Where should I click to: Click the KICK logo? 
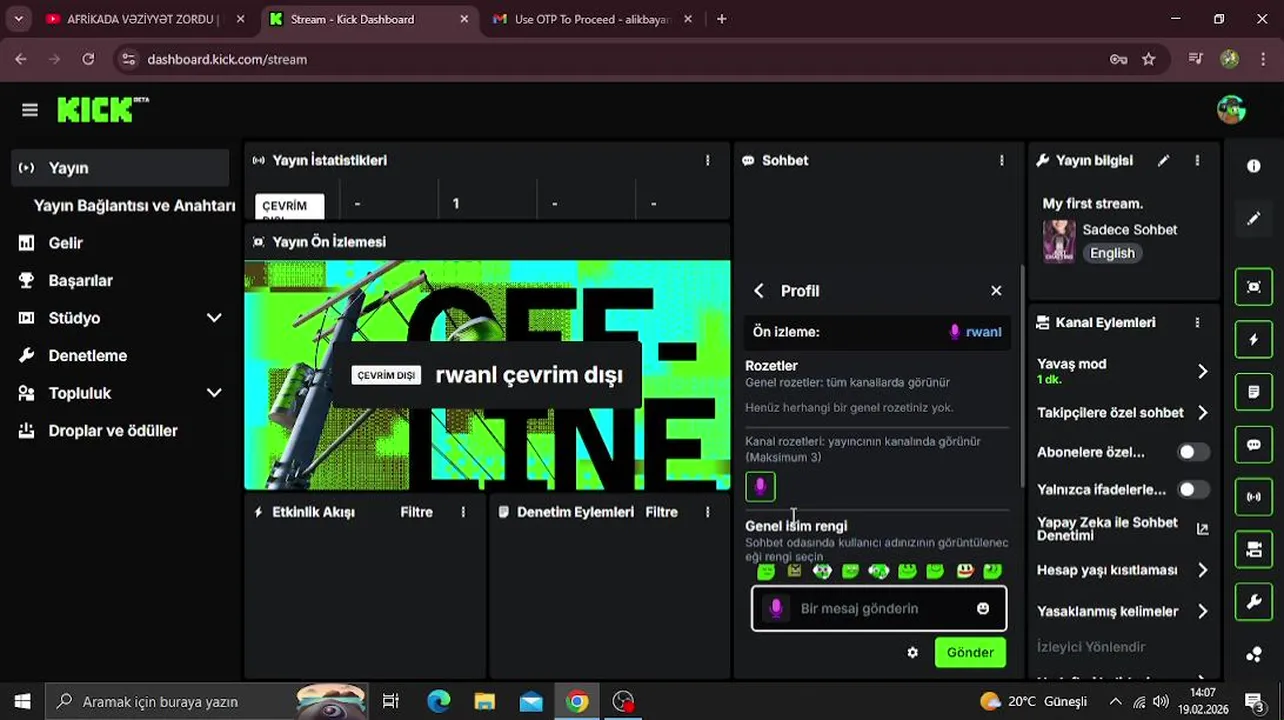click(x=102, y=110)
